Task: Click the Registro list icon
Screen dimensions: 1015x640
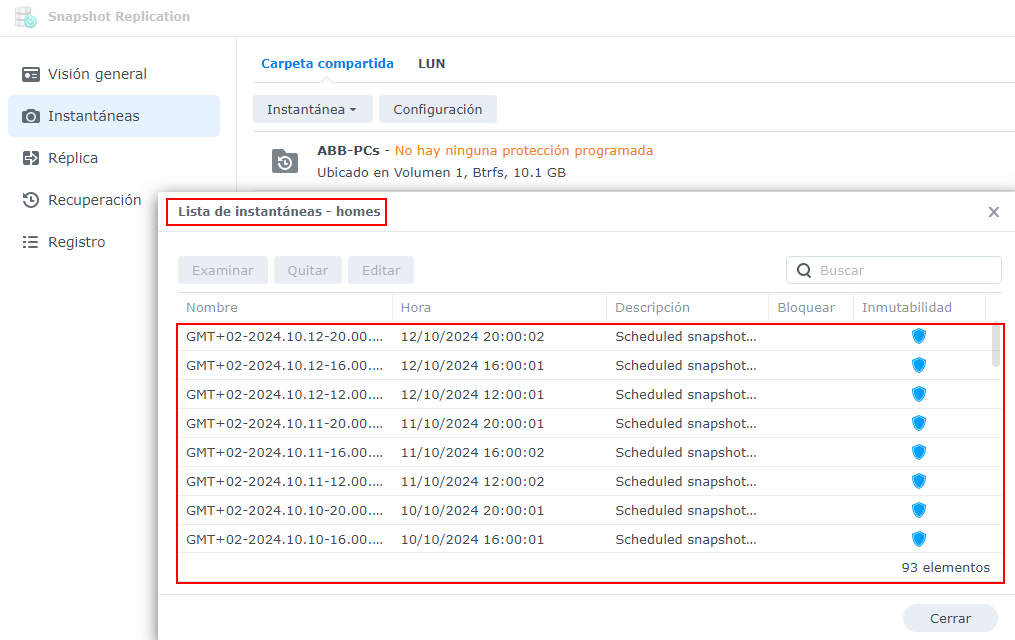Action: tap(31, 242)
